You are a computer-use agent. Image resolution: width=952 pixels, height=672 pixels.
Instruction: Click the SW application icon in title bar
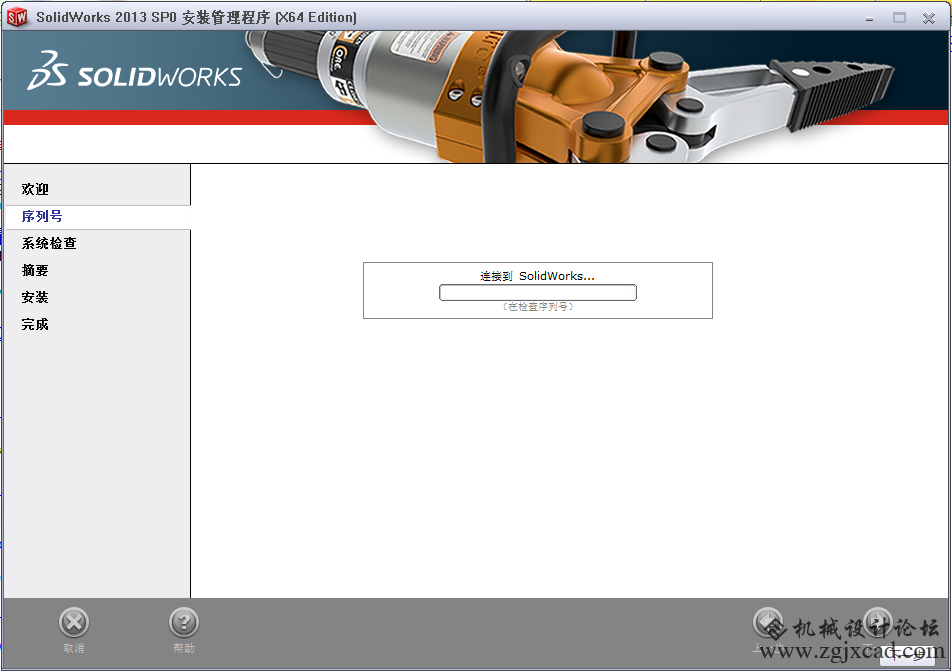coord(17,17)
